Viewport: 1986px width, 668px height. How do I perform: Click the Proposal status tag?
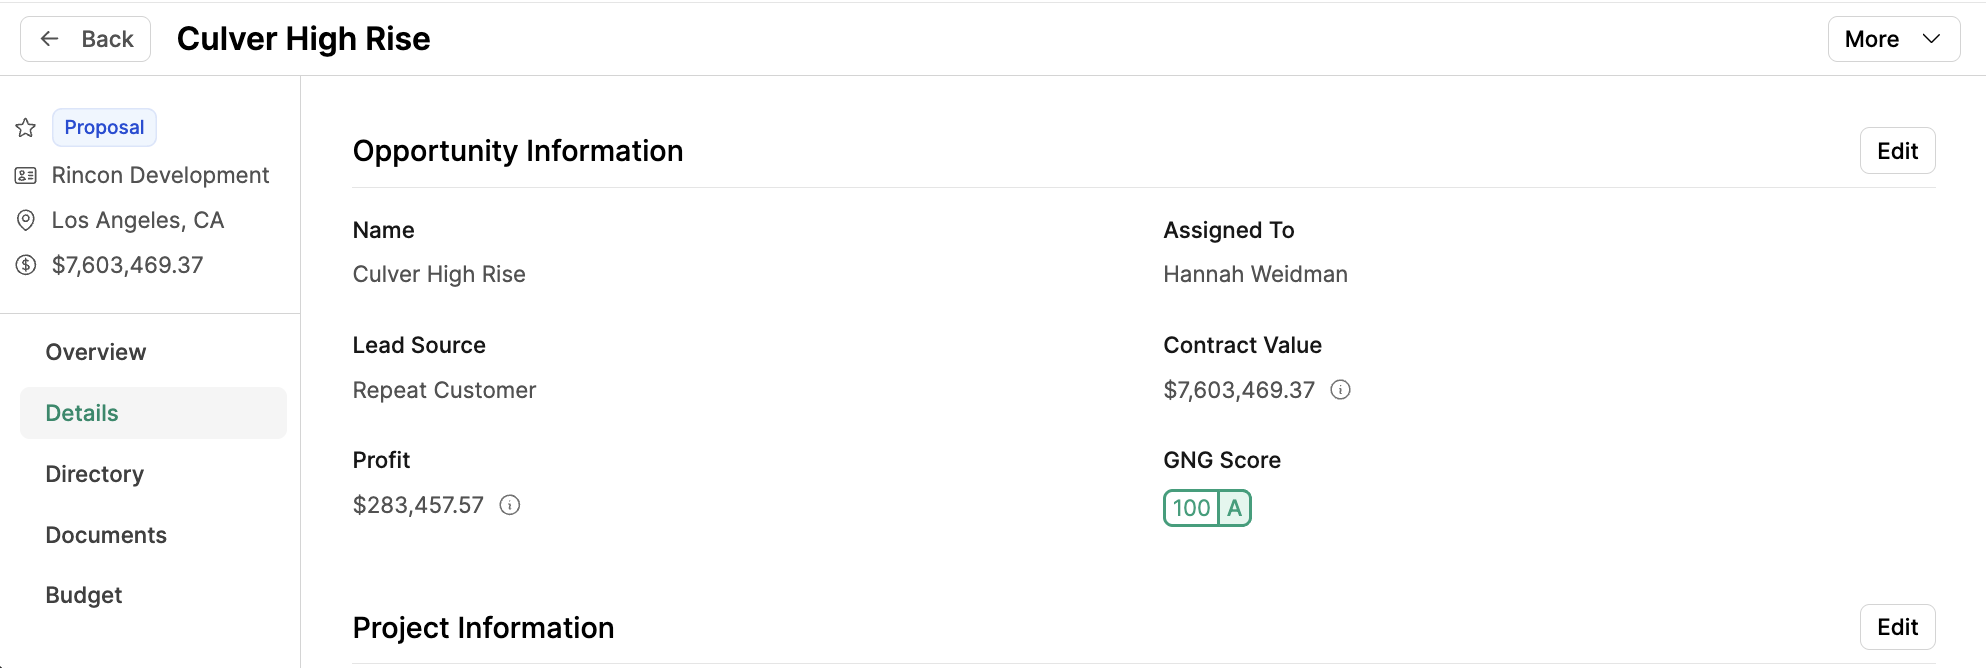click(x=104, y=127)
